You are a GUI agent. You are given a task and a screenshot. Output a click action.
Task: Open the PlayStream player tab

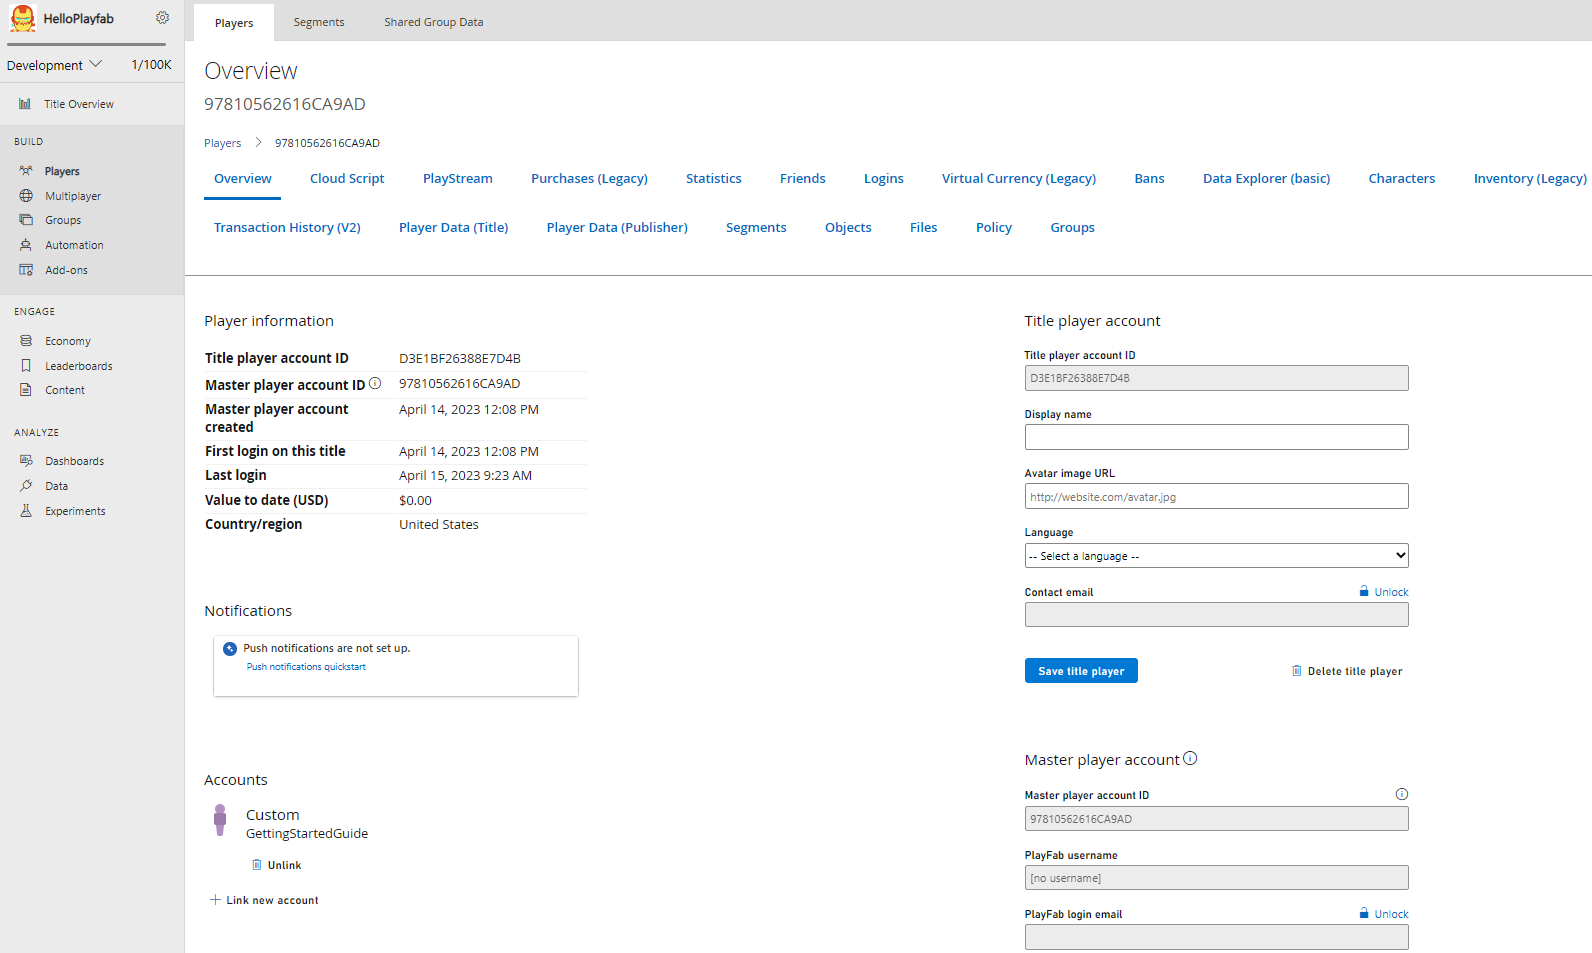(457, 179)
